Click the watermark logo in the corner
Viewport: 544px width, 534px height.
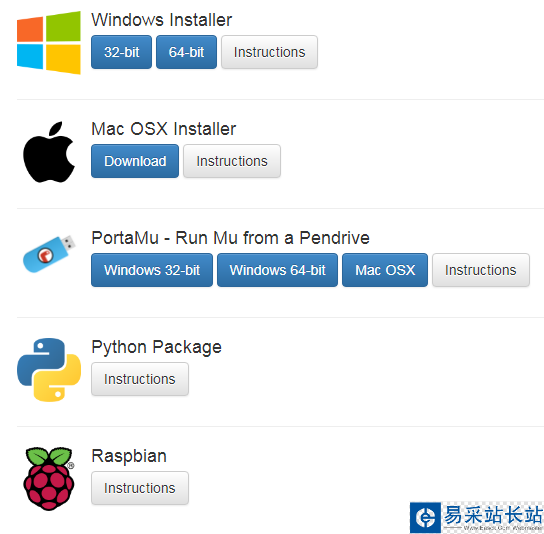coord(476,517)
